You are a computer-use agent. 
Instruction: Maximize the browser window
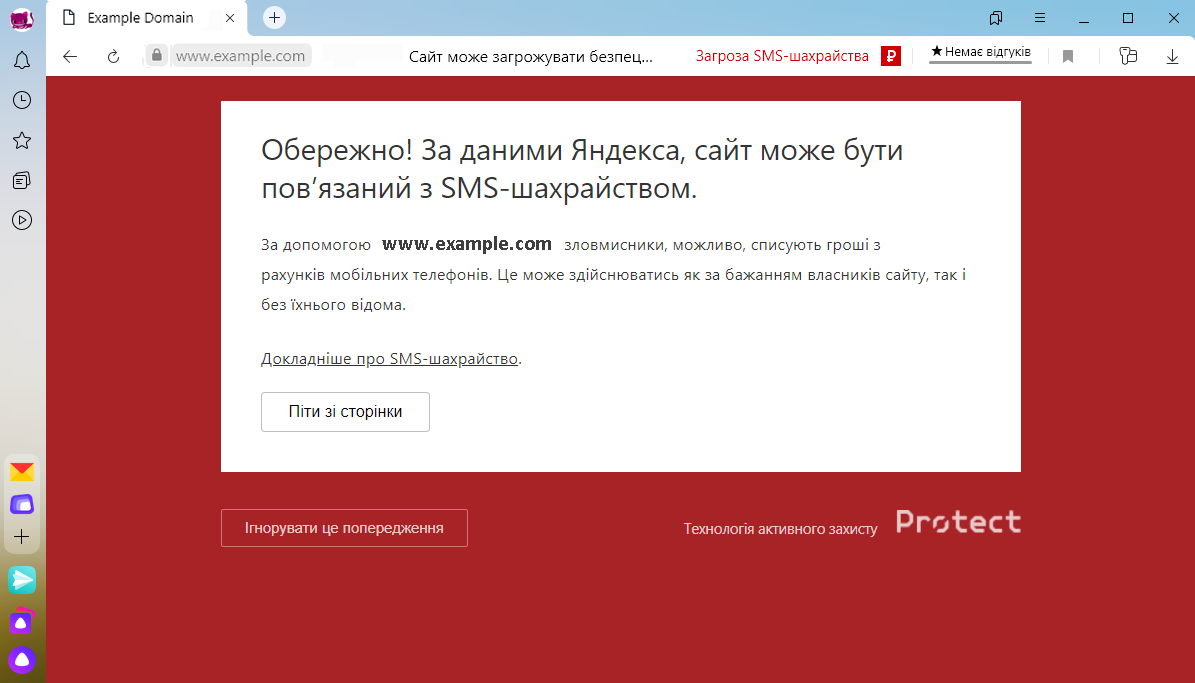pos(1128,18)
